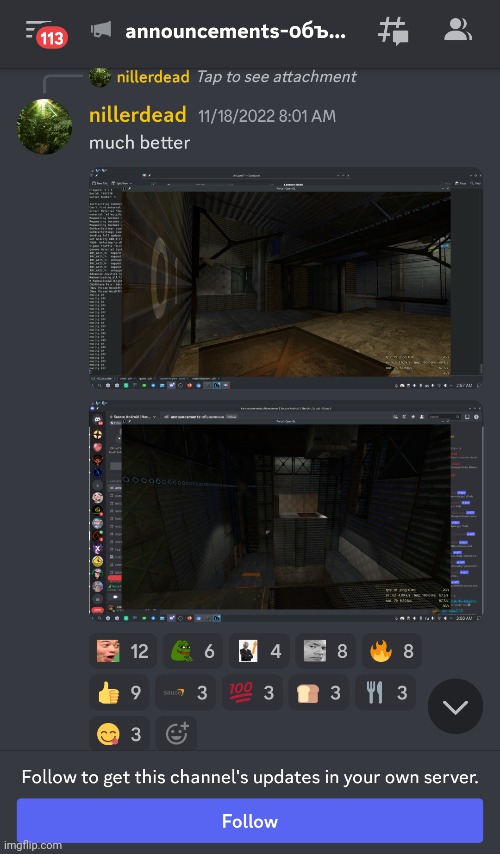This screenshot has width=500, height=854.
Task: Toggle the thumbs up reaction
Action: pos(119,692)
